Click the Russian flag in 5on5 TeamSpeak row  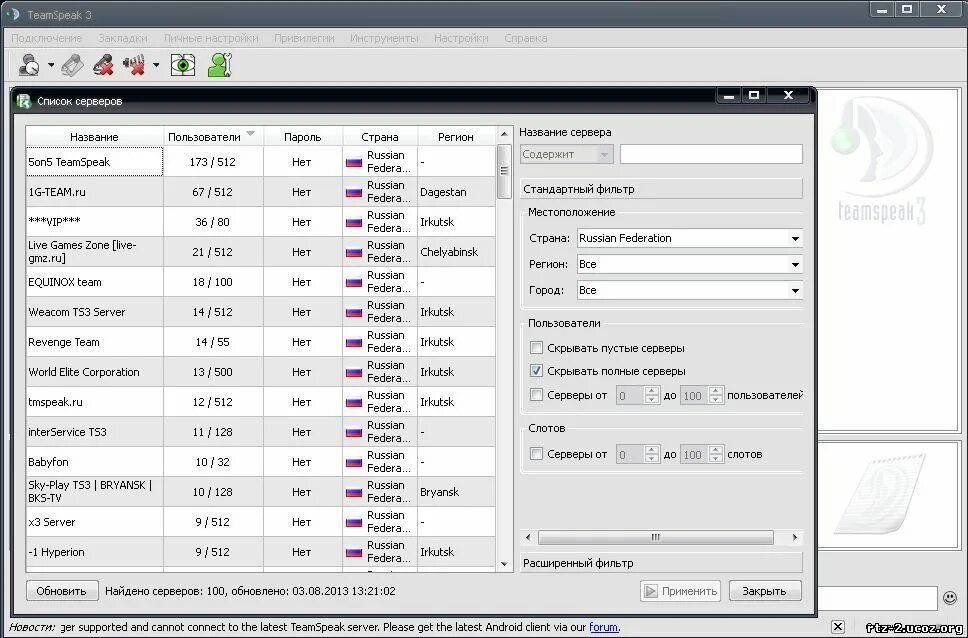tap(354, 162)
